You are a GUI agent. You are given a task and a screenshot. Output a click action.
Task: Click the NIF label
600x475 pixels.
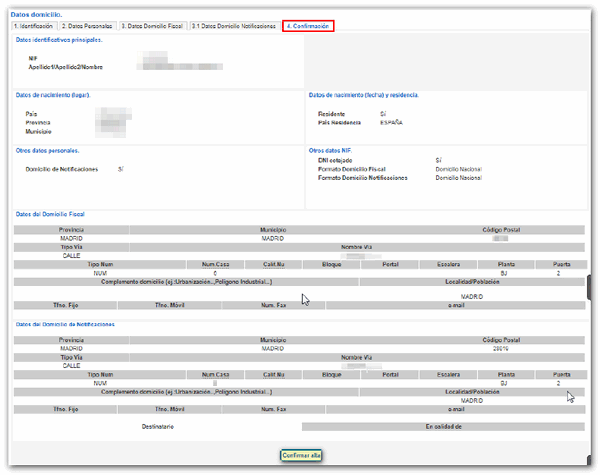point(33,59)
